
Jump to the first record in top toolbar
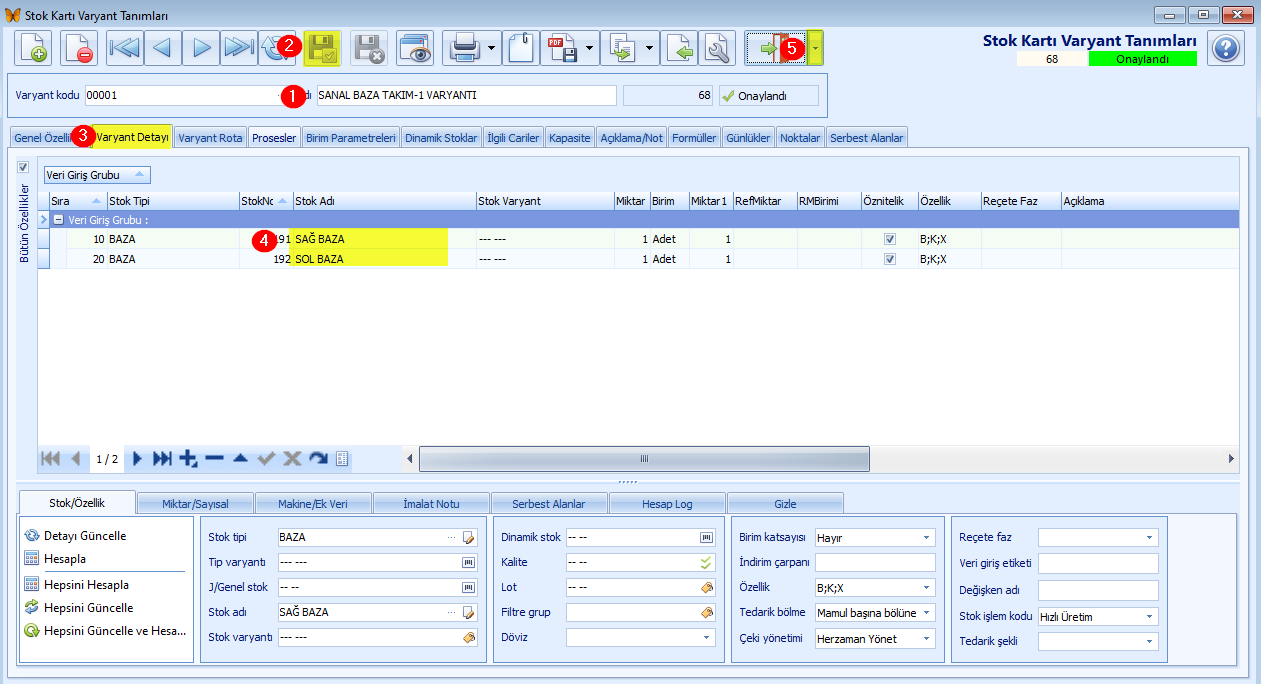(125, 48)
